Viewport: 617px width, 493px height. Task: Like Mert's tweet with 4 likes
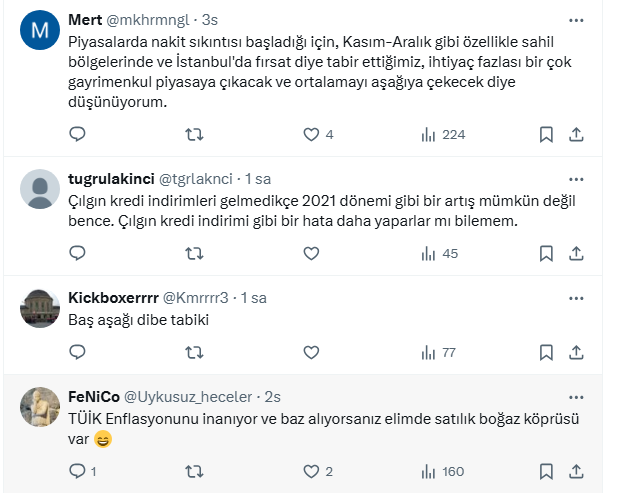pyautogui.click(x=311, y=134)
